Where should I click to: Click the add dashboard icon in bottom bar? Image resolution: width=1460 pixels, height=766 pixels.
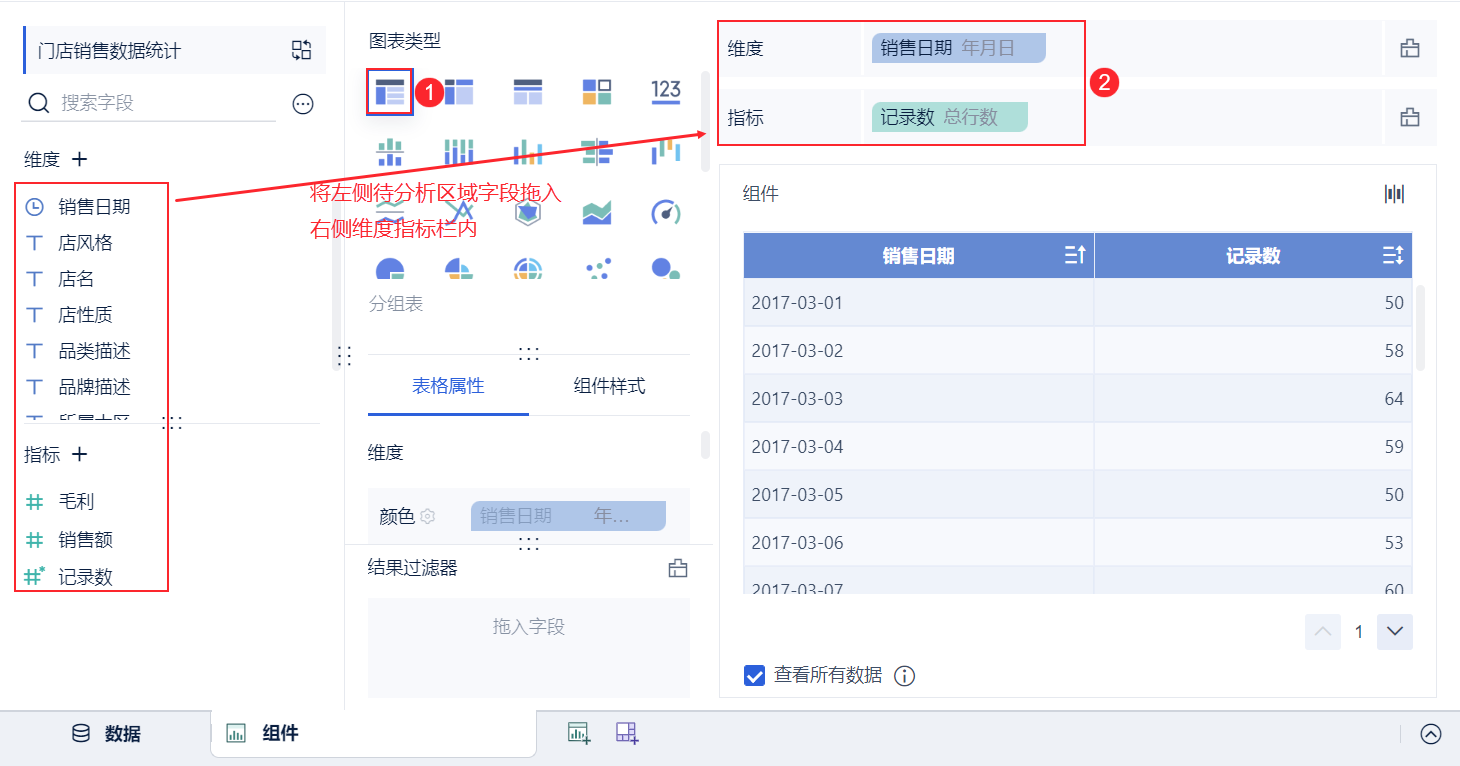627,733
